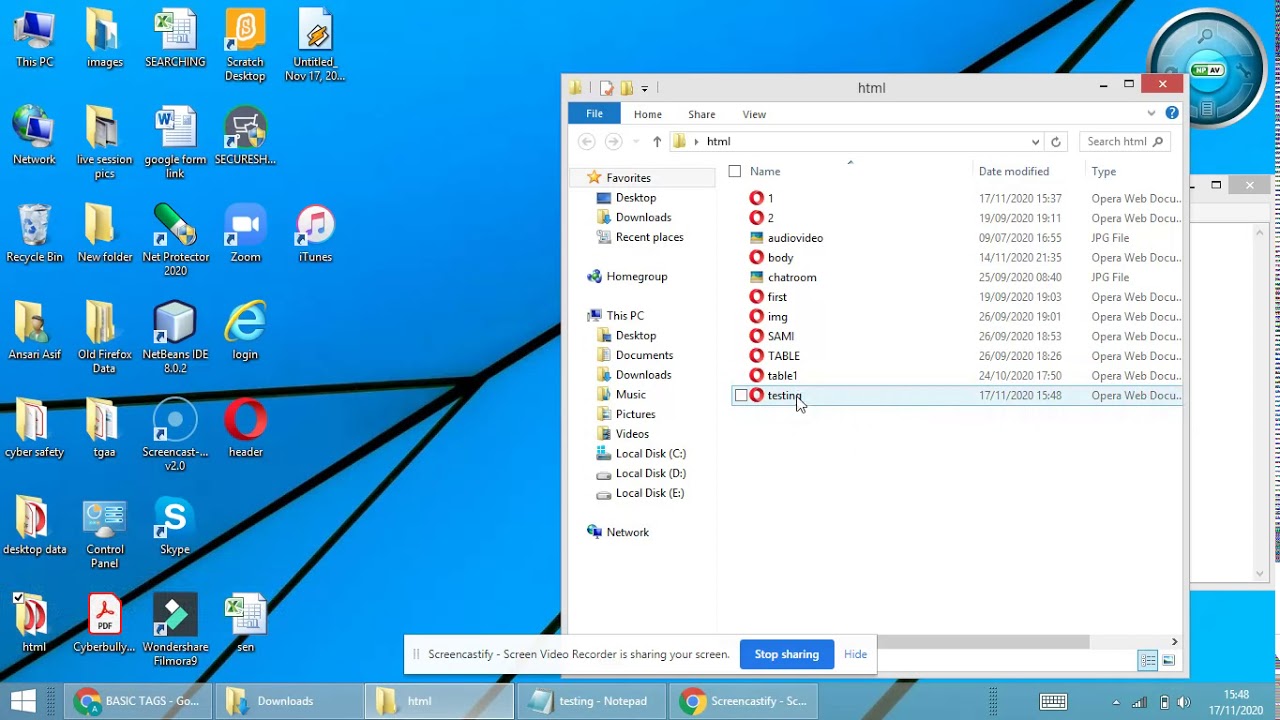The image size is (1280, 720).
Task: Launch Skype from the desktop
Action: 175,526
